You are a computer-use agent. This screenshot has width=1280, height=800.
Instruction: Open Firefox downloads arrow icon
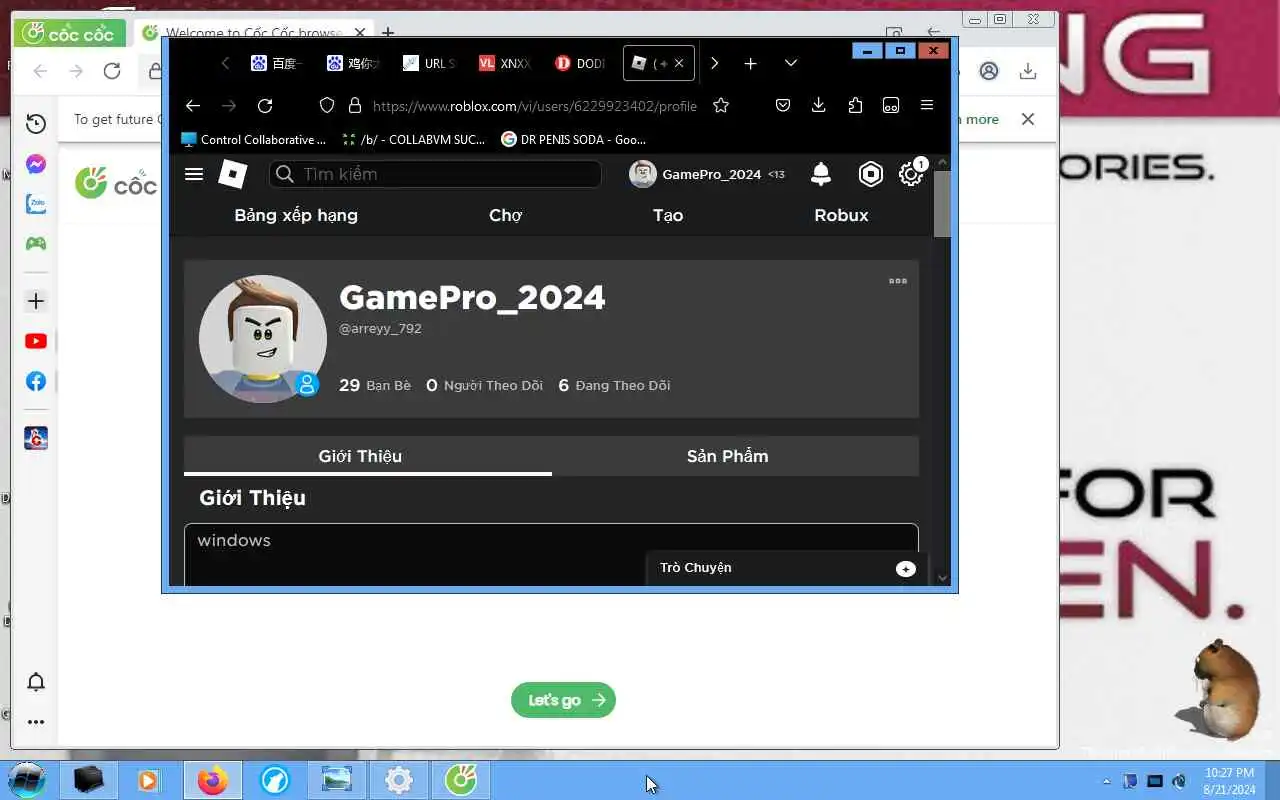819,106
